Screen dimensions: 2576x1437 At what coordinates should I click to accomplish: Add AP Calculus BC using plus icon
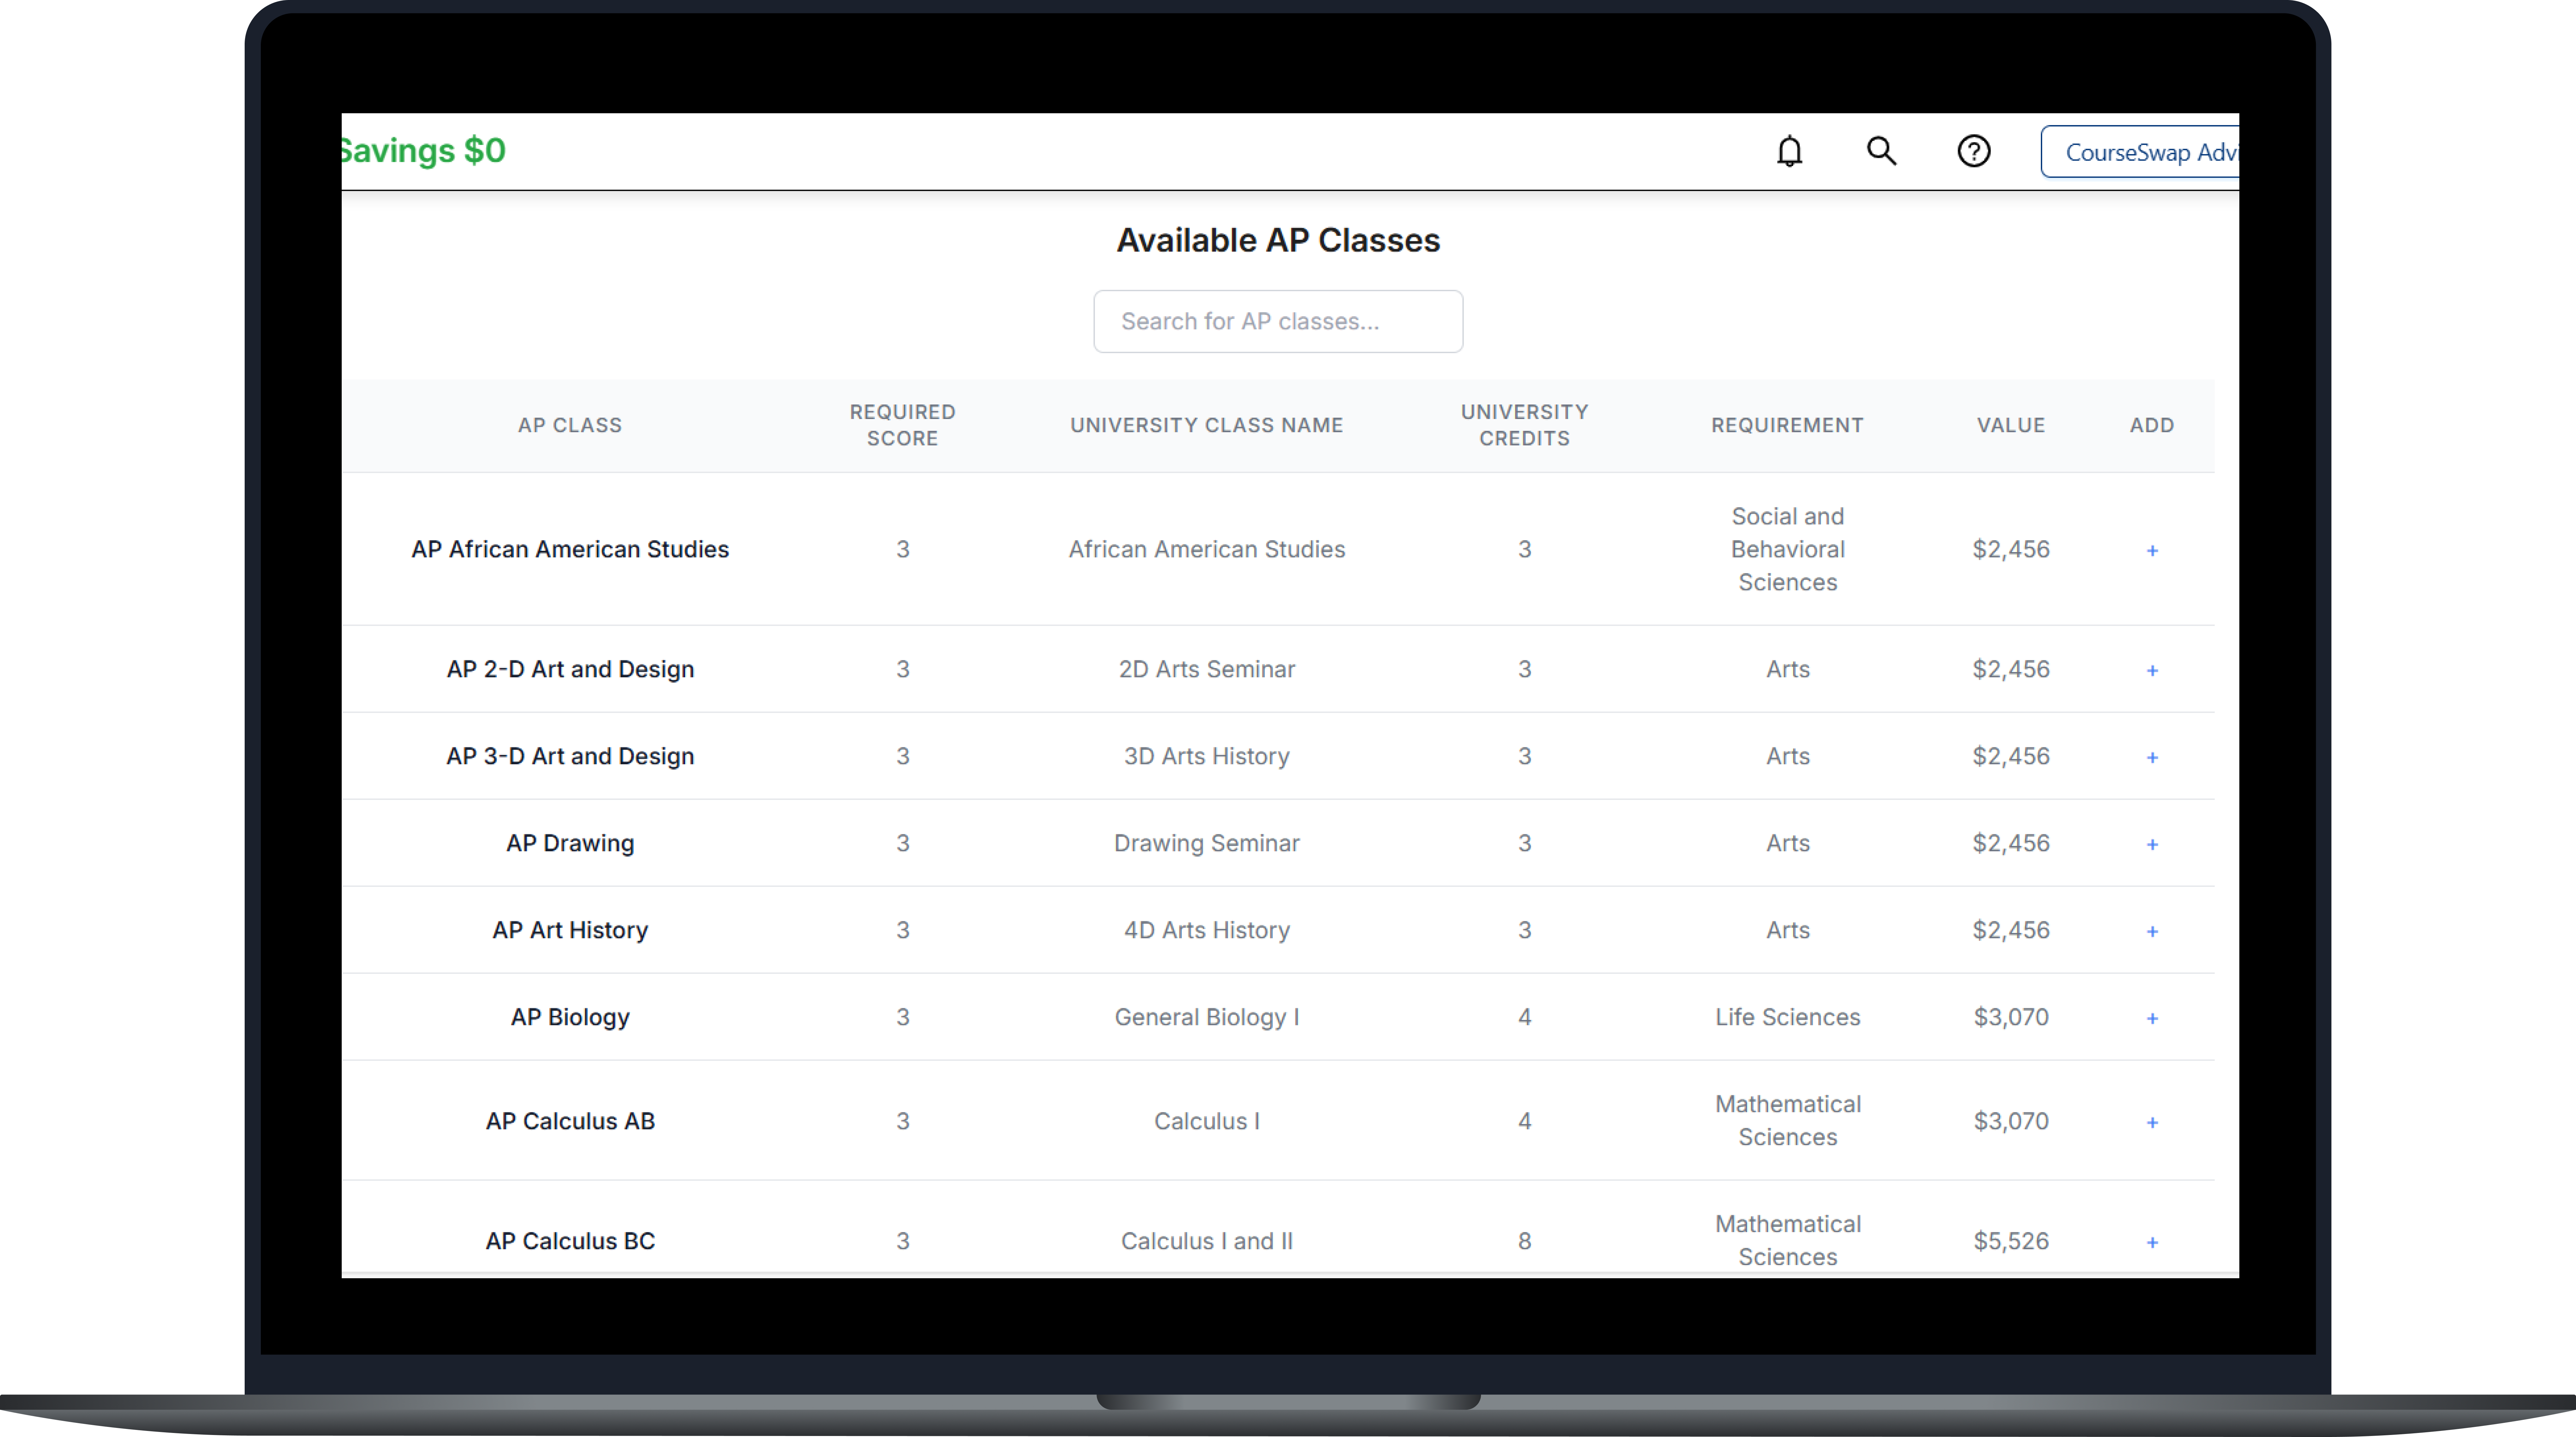tap(2152, 1242)
